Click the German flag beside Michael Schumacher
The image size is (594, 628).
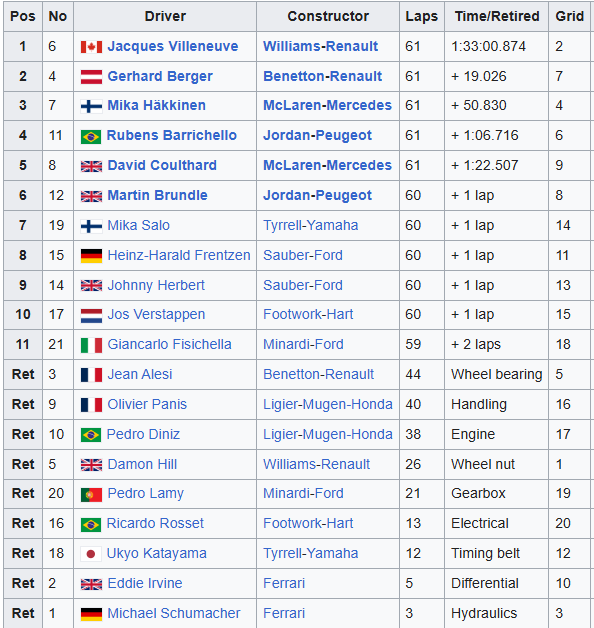[x=91, y=614]
